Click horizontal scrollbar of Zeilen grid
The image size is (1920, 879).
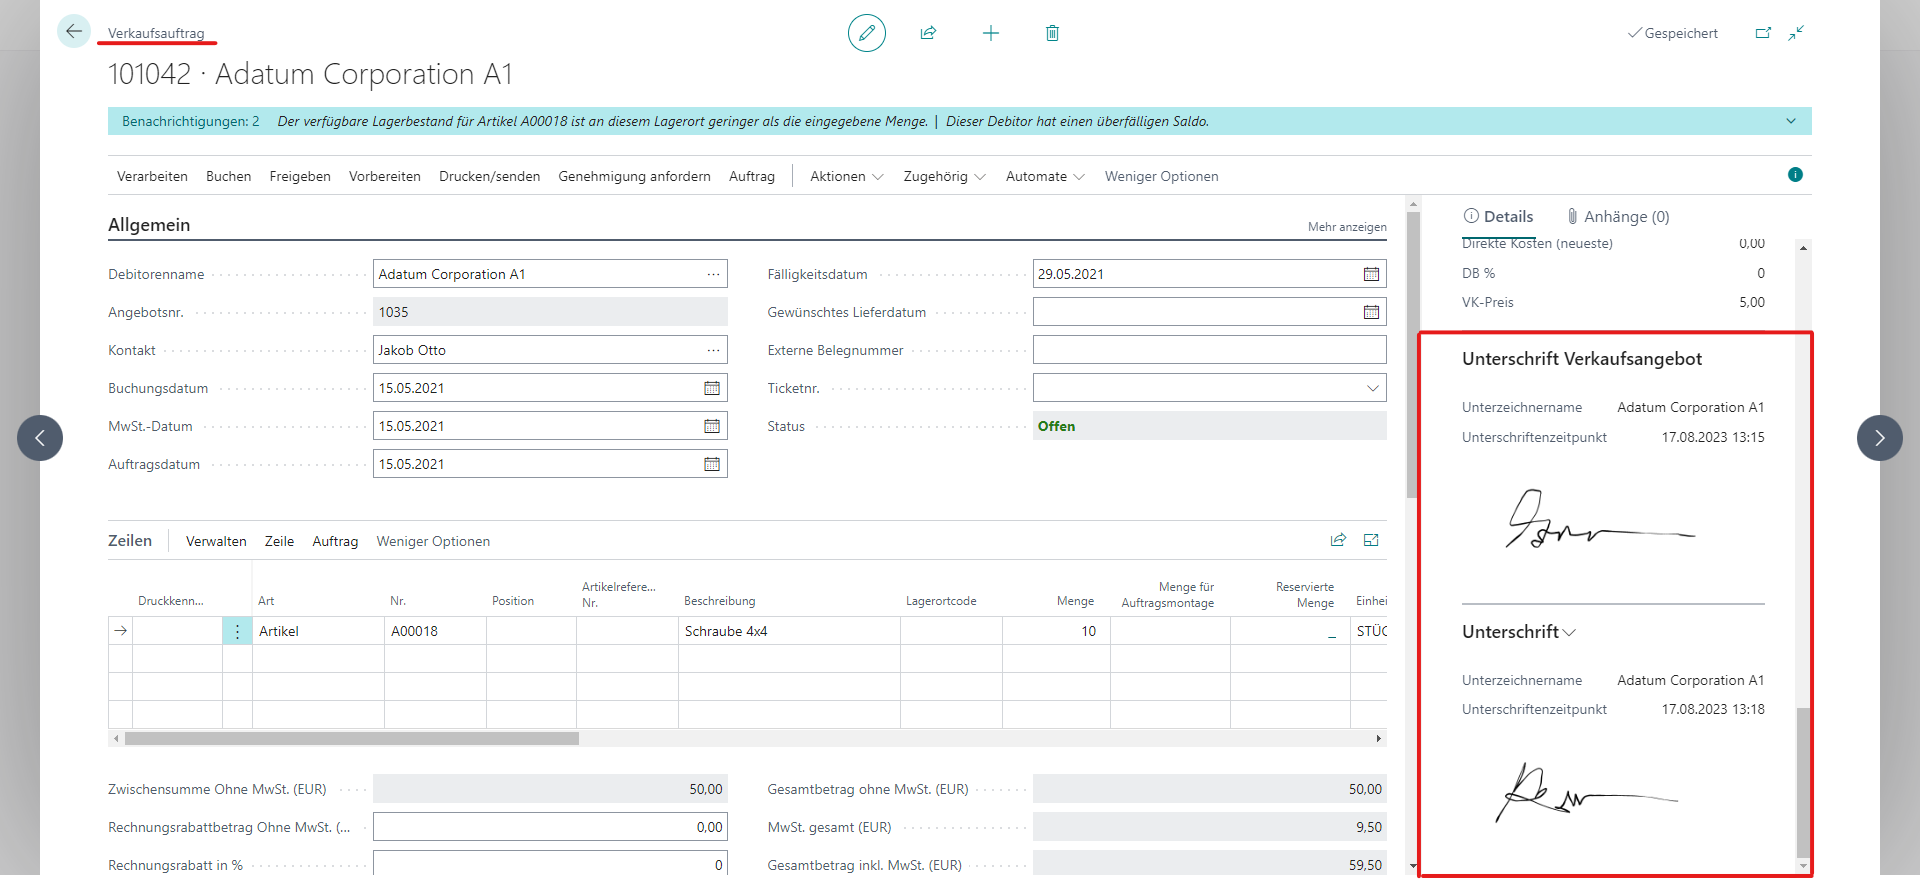[x=351, y=739]
